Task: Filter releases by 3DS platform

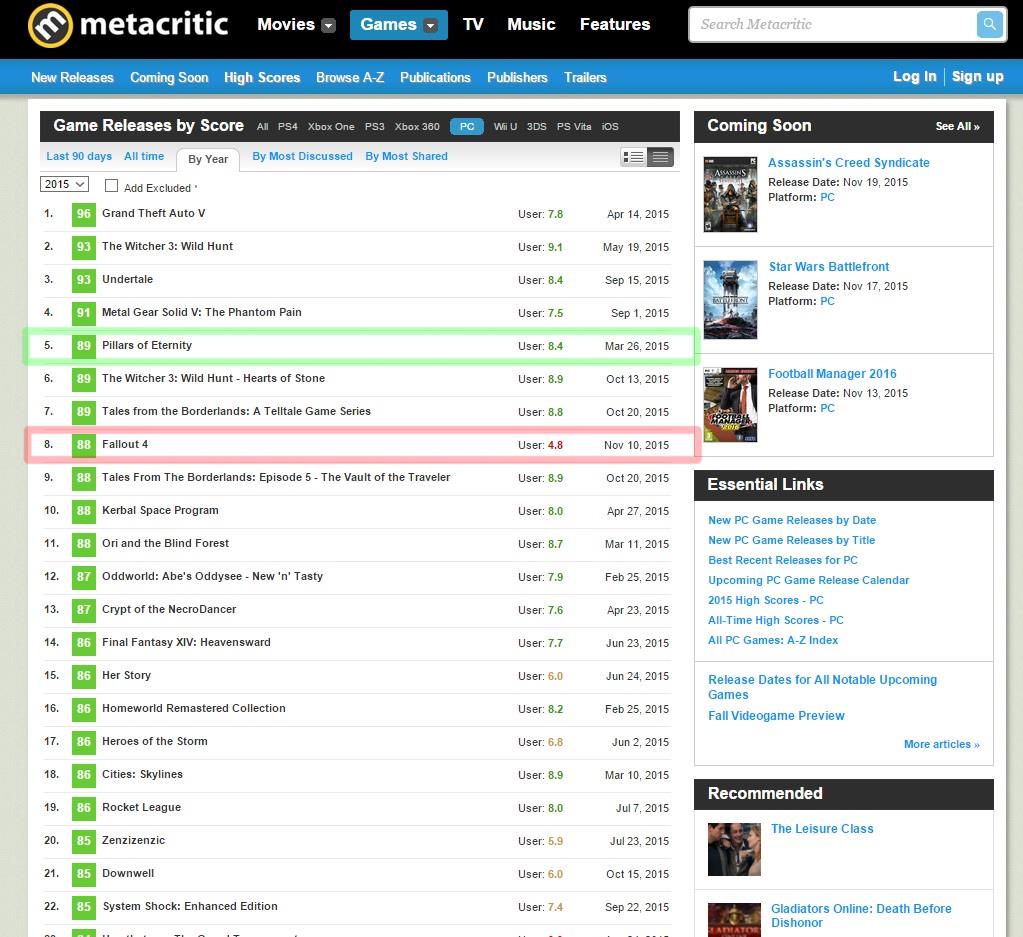Action: coord(536,127)
